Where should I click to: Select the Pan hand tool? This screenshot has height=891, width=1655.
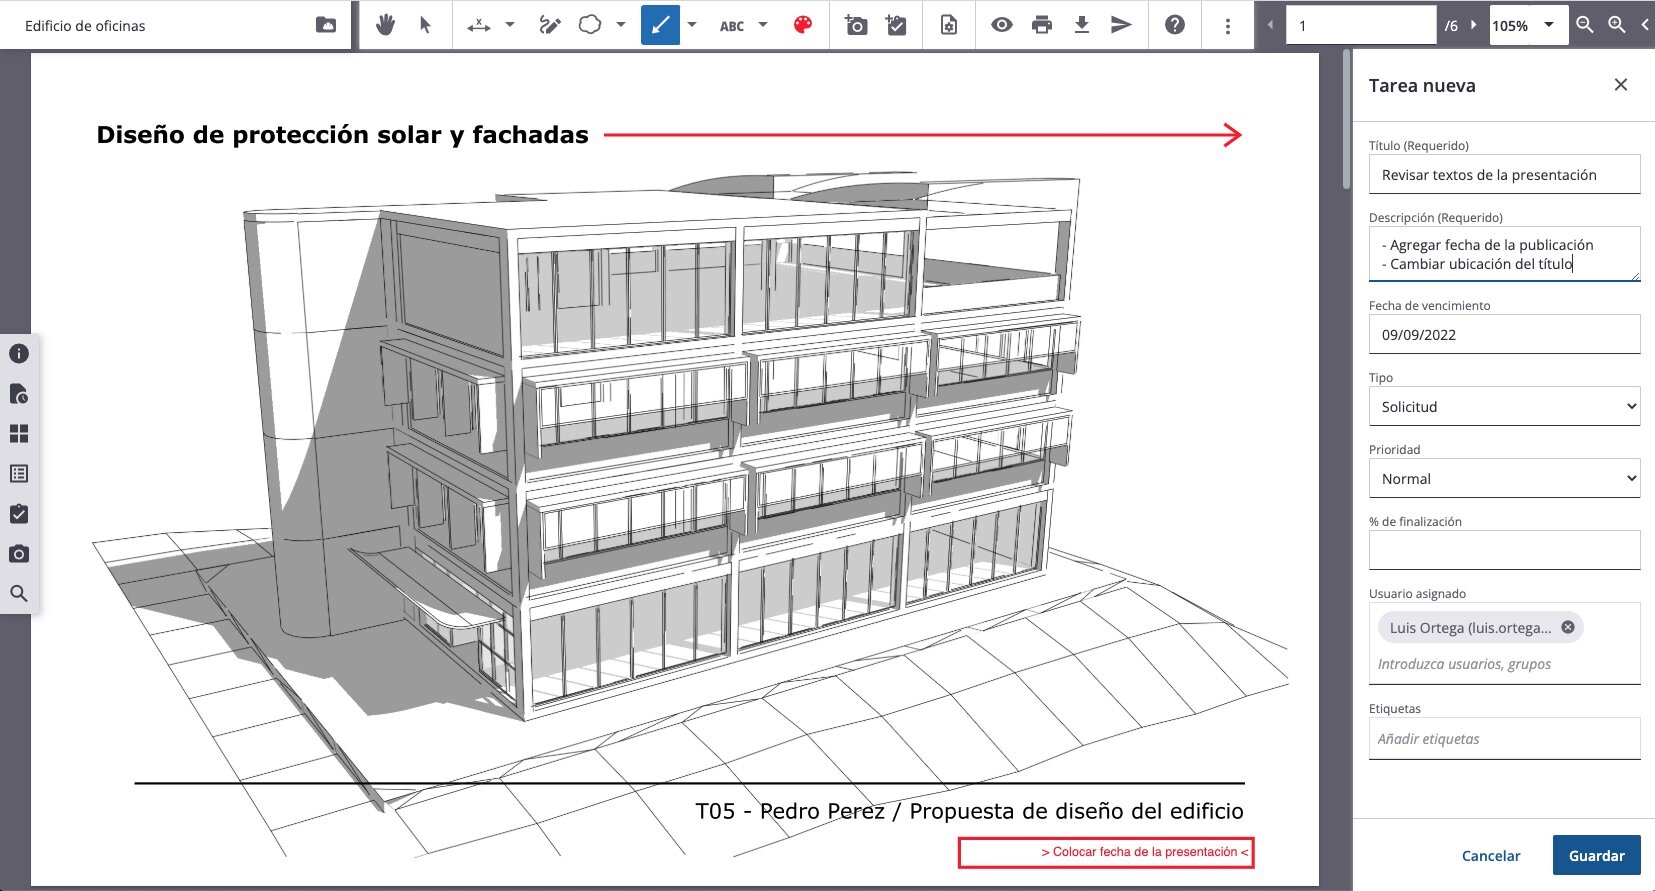pyautogui.click(x=385, y=25)
